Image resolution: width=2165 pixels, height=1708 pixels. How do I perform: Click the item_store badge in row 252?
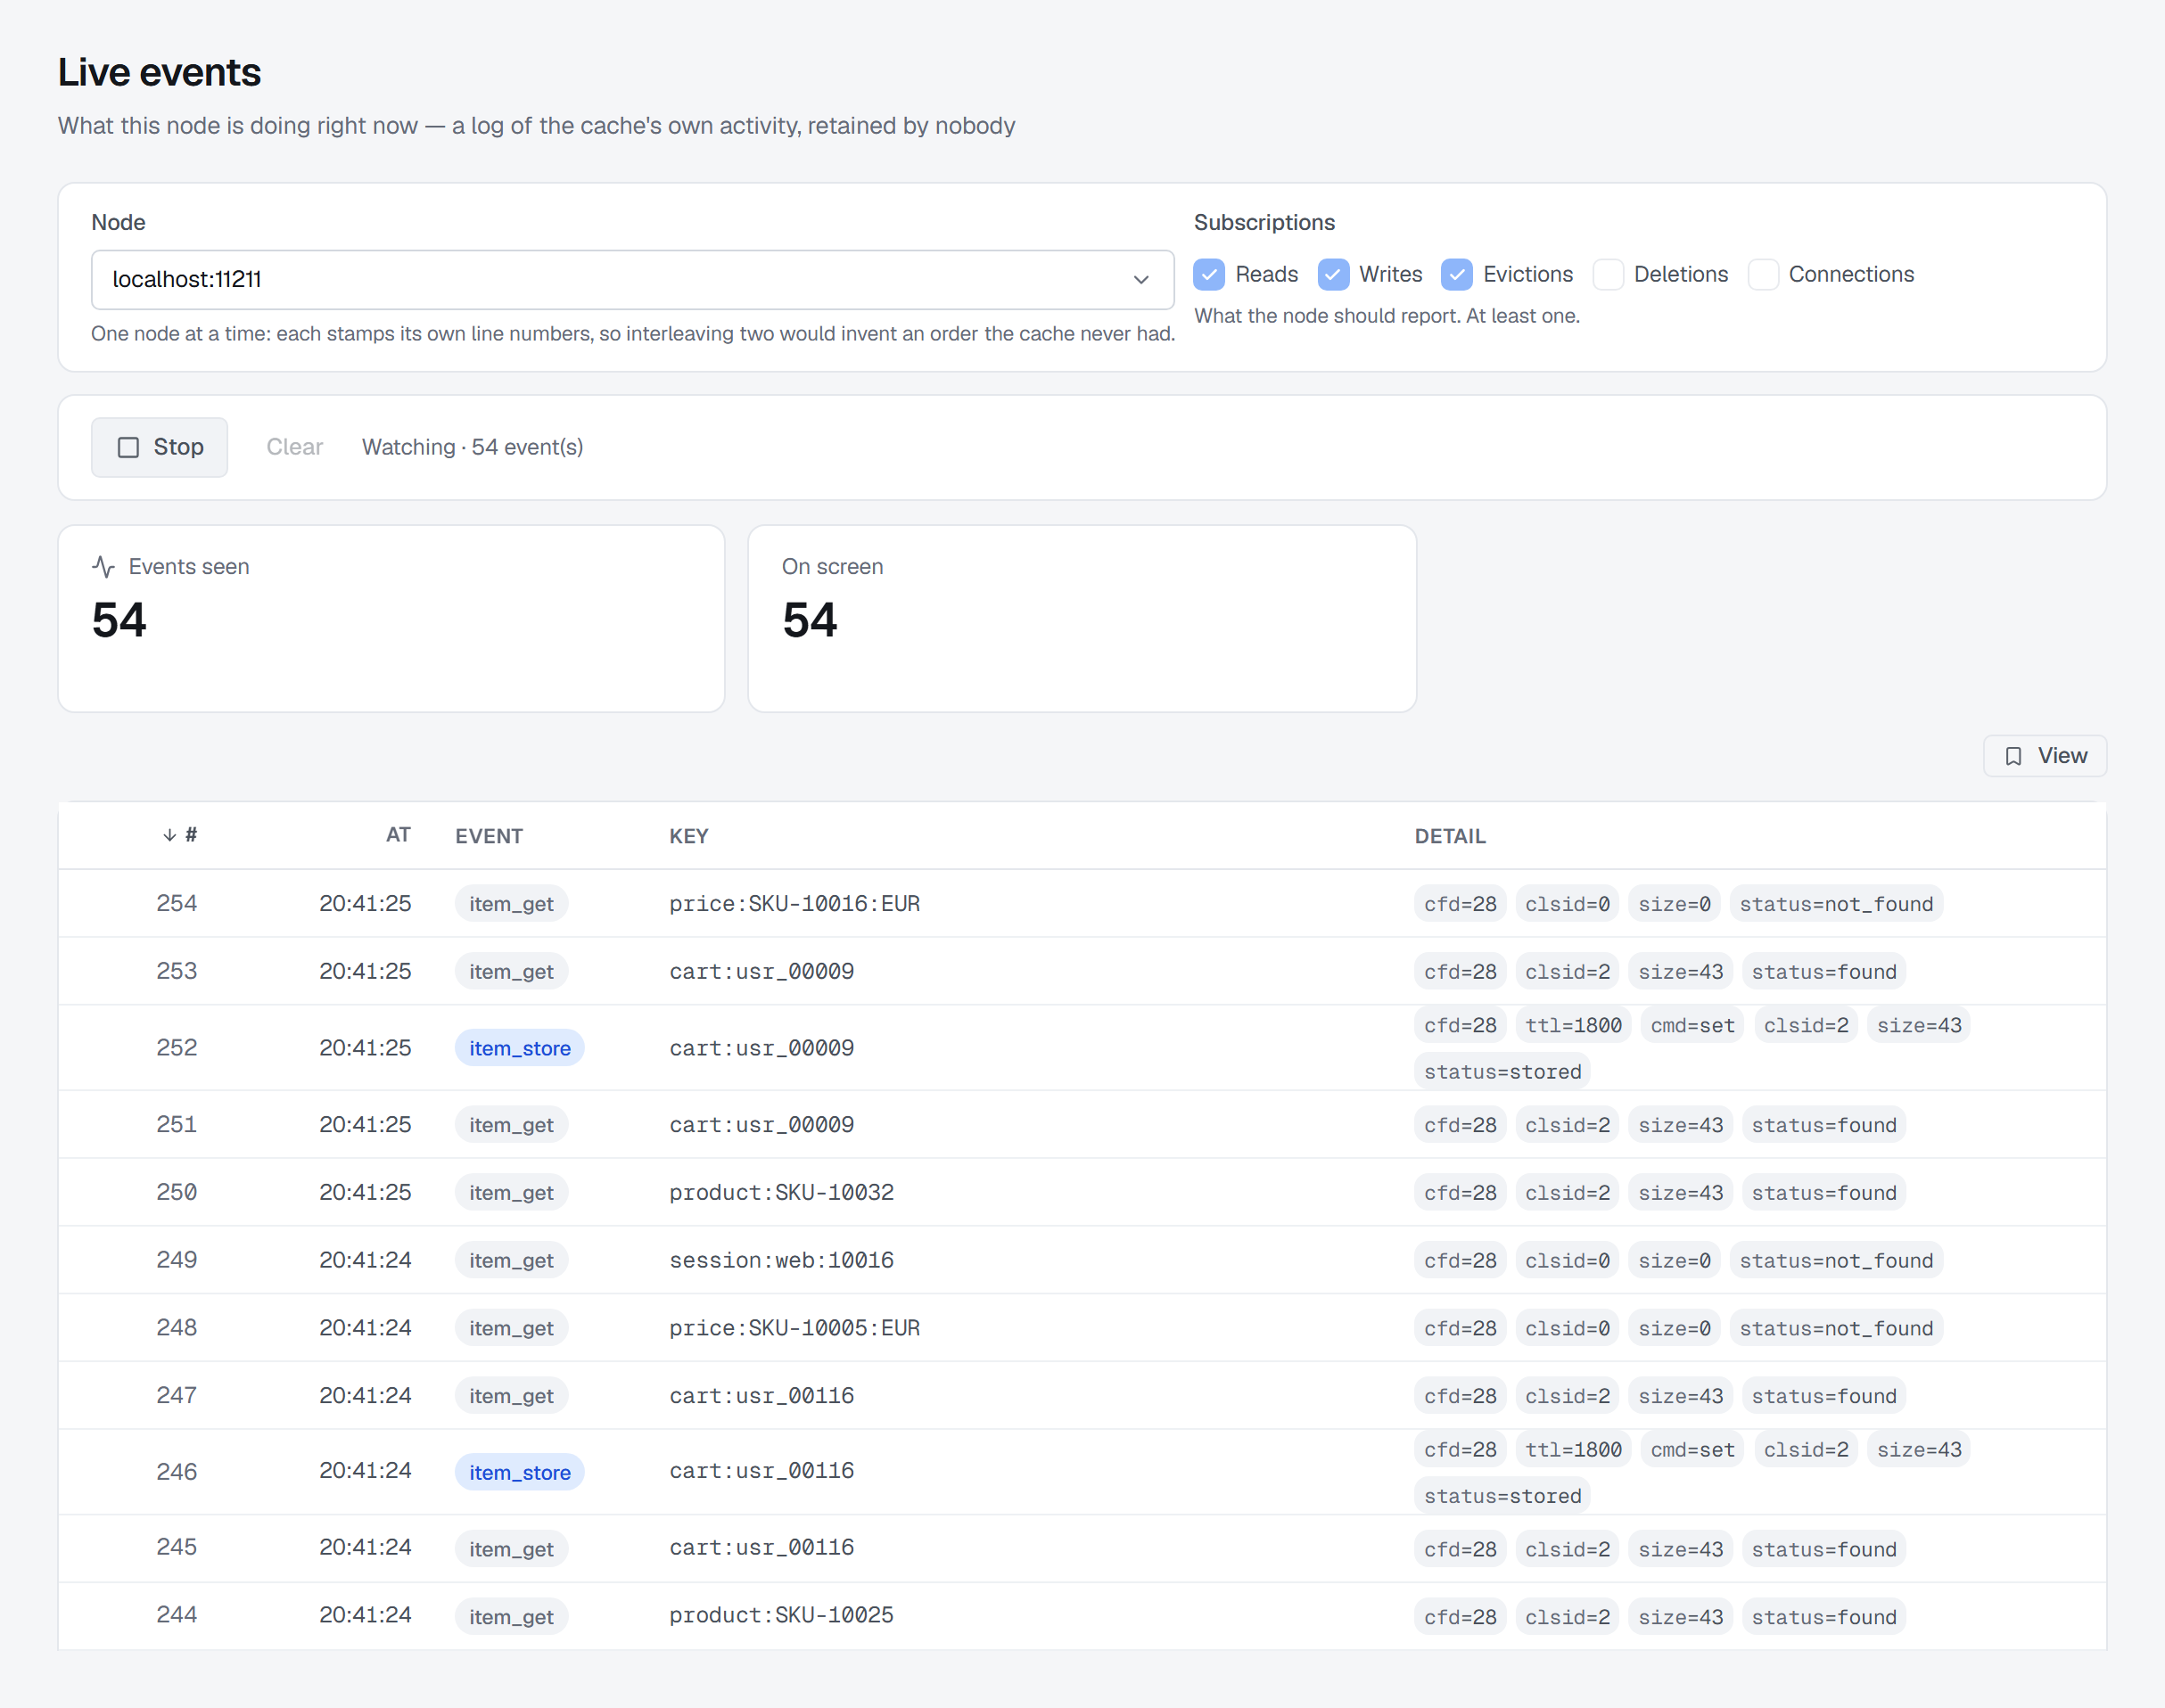tap(519, 1048)
